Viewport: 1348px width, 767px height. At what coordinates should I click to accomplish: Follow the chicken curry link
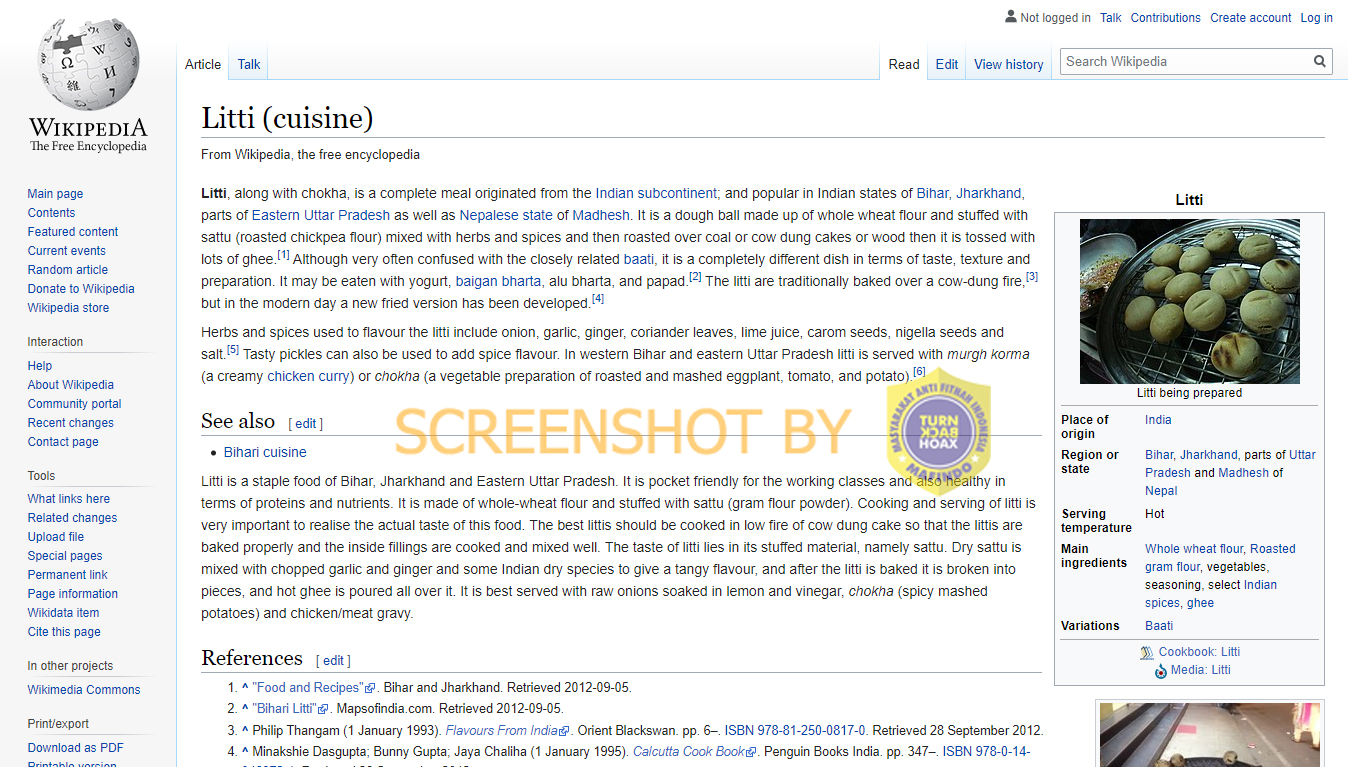[309, 377]
